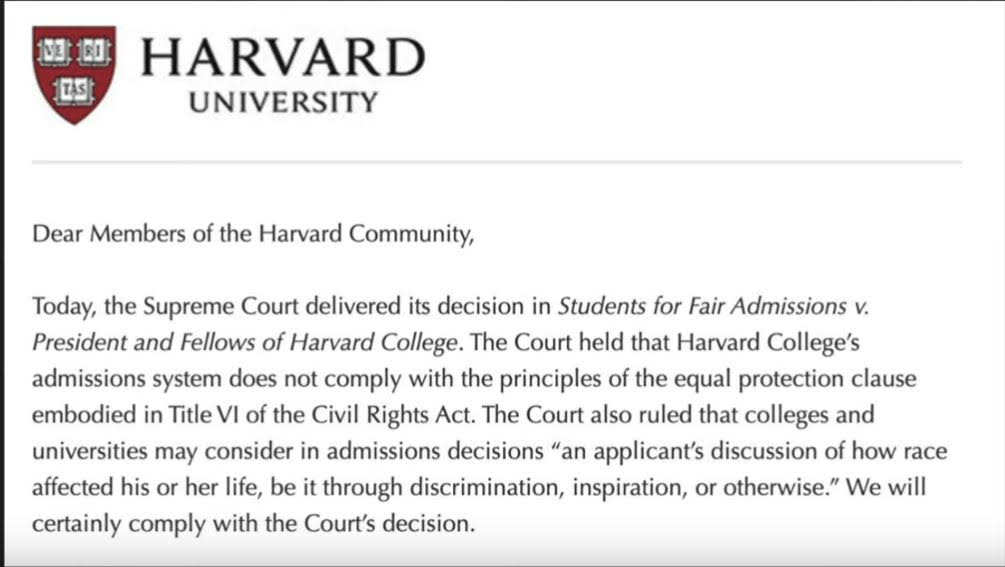This screenshot has height=567, width=1005.
Task: Click the italic "Students for Fair Admissions v." text
Action: coord(713,306)
